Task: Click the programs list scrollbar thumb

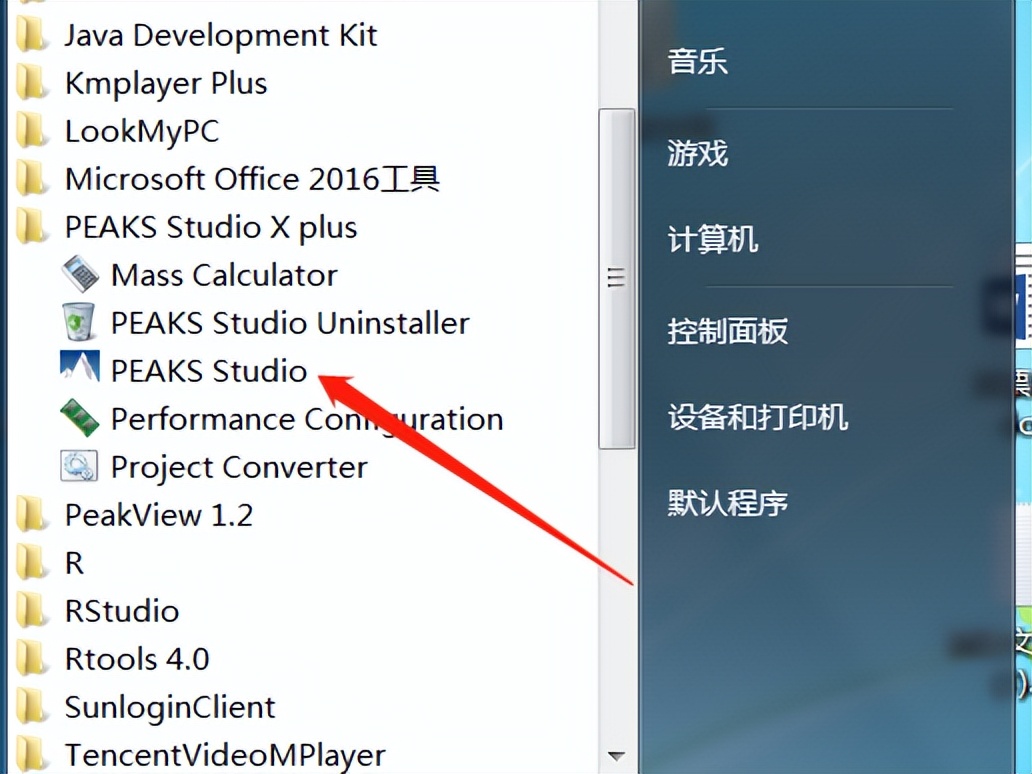Action: click(616, 278)
